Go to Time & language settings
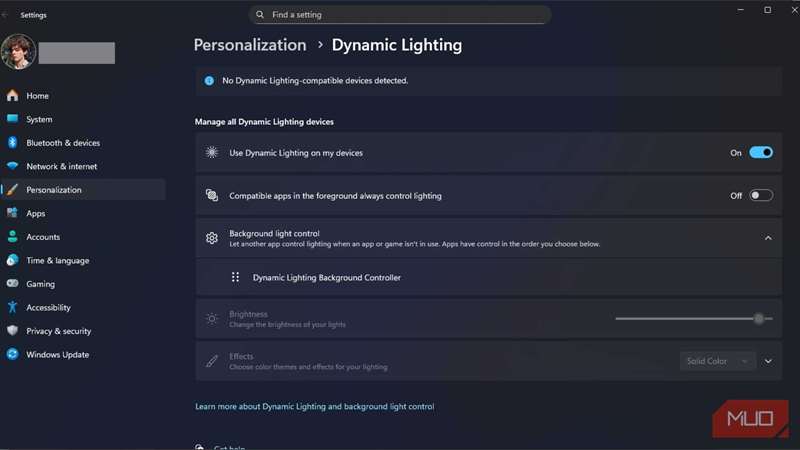Viewport: 800px width, 450px height. (x=57, y=260)
